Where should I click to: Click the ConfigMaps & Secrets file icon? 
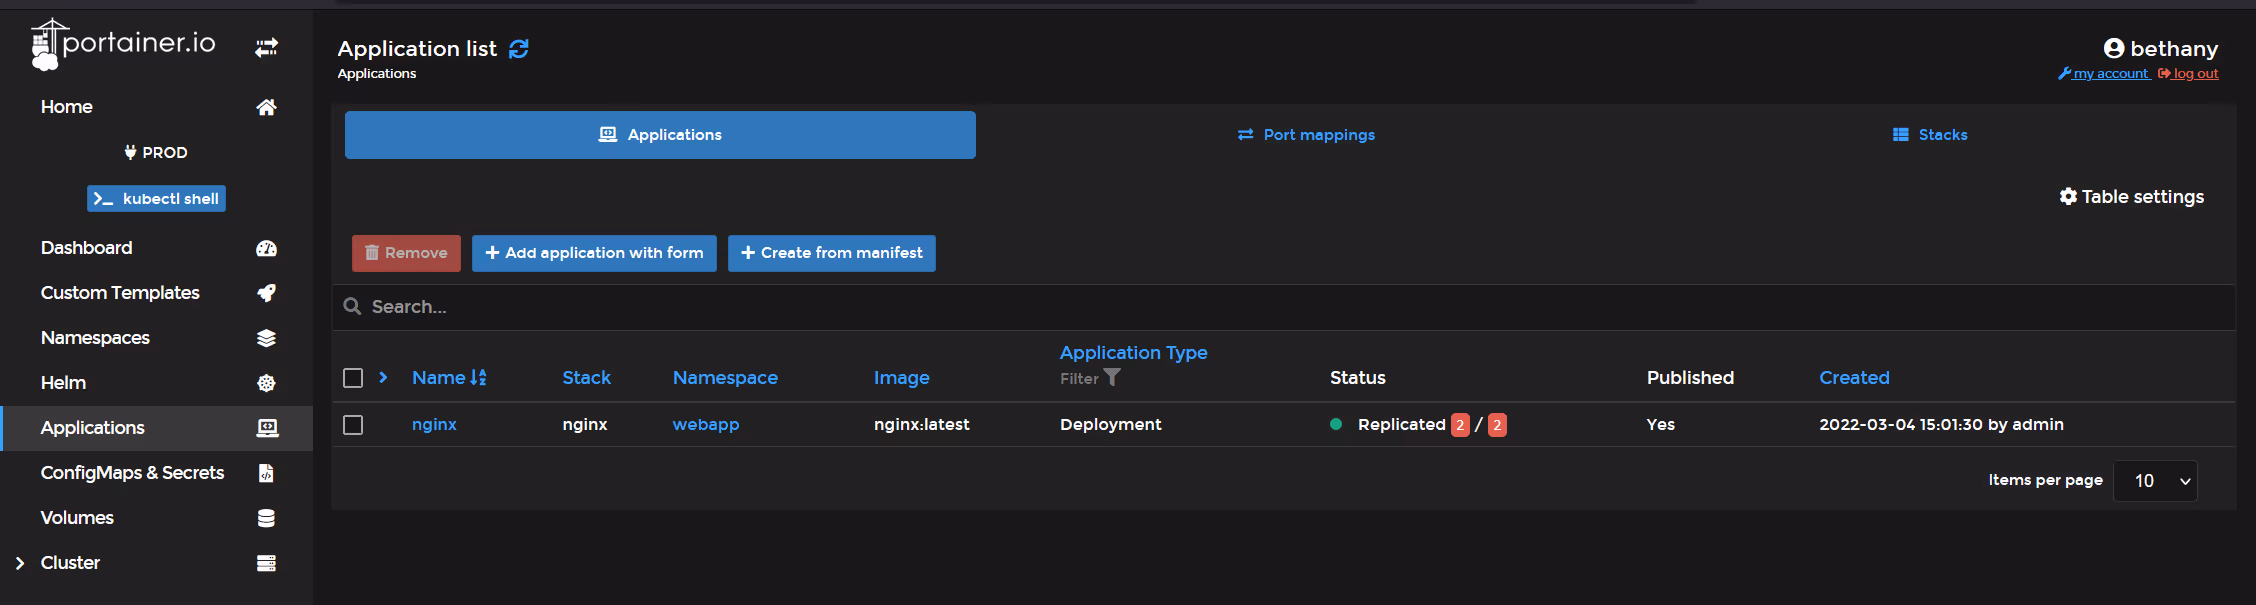click(x=266, y=473)
